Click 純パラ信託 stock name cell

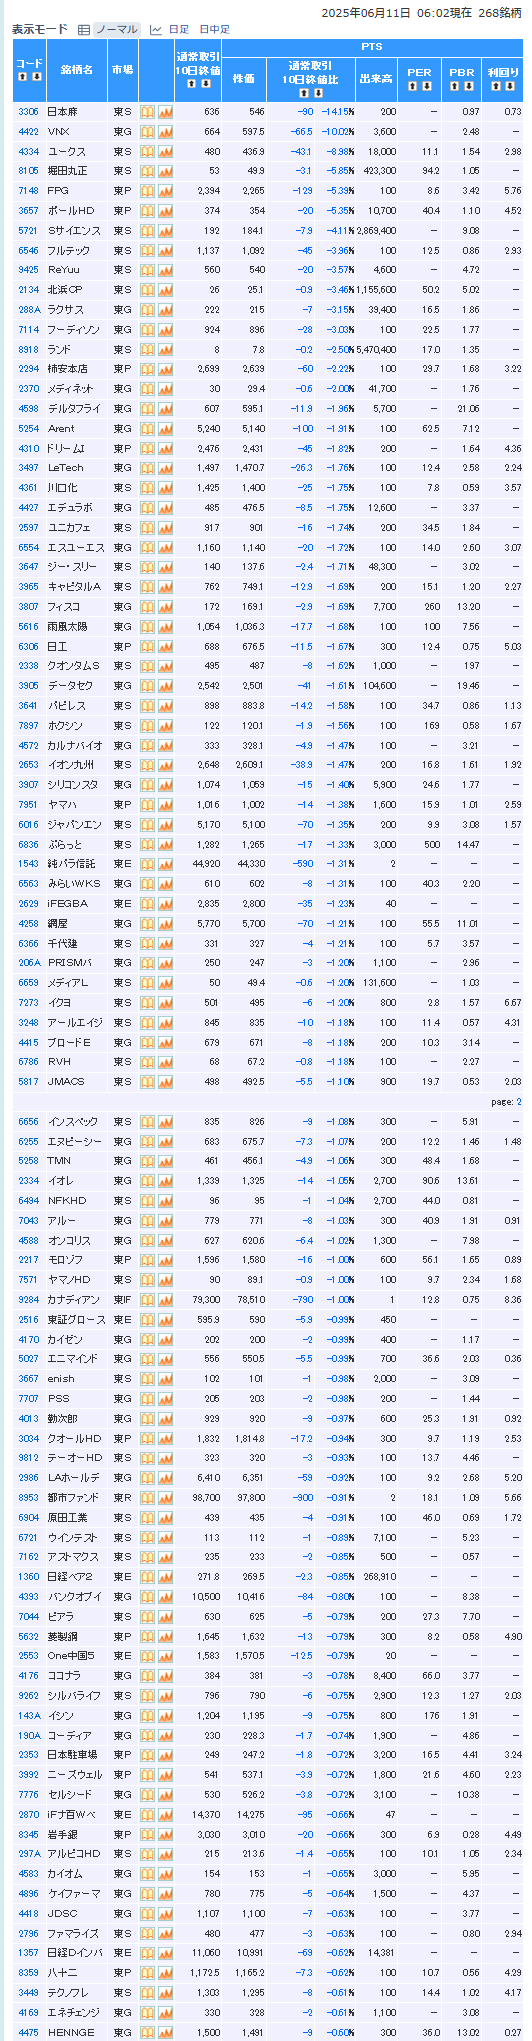pos(76,864)
